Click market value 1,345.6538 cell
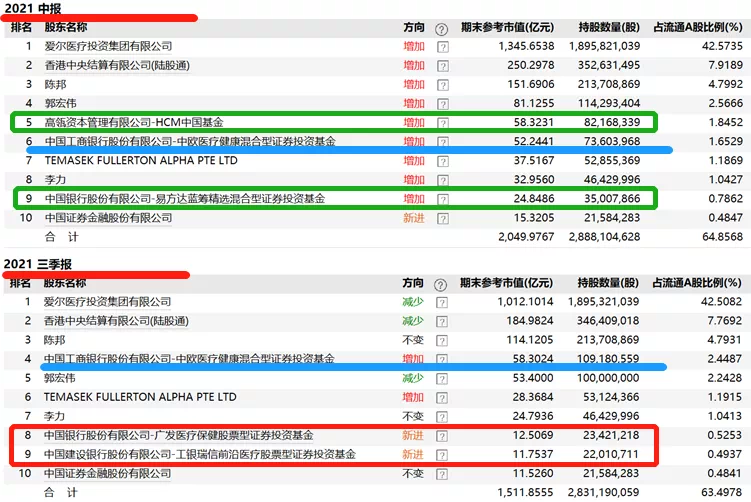 point(526,46)
